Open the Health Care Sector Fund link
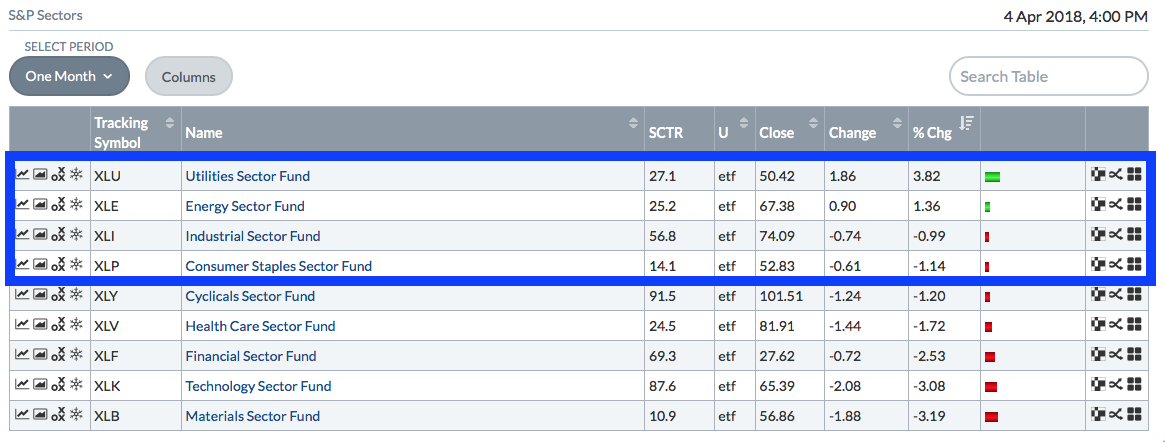 [x=260, y=325]
